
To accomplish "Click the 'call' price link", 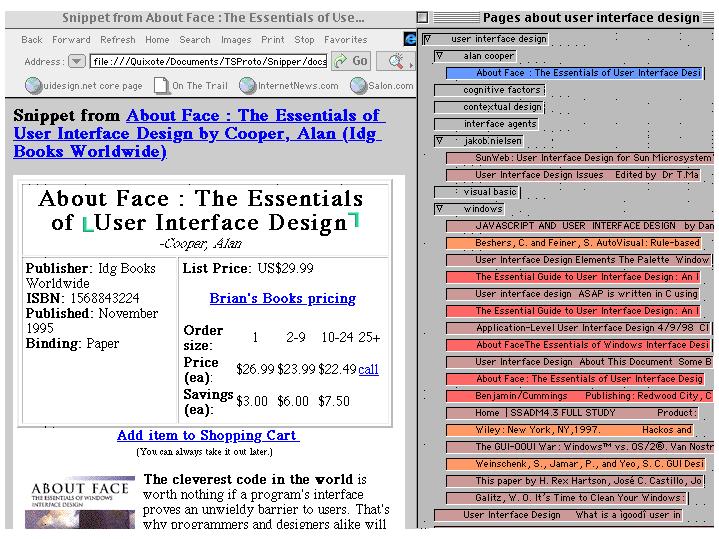I will click(368, 369).
